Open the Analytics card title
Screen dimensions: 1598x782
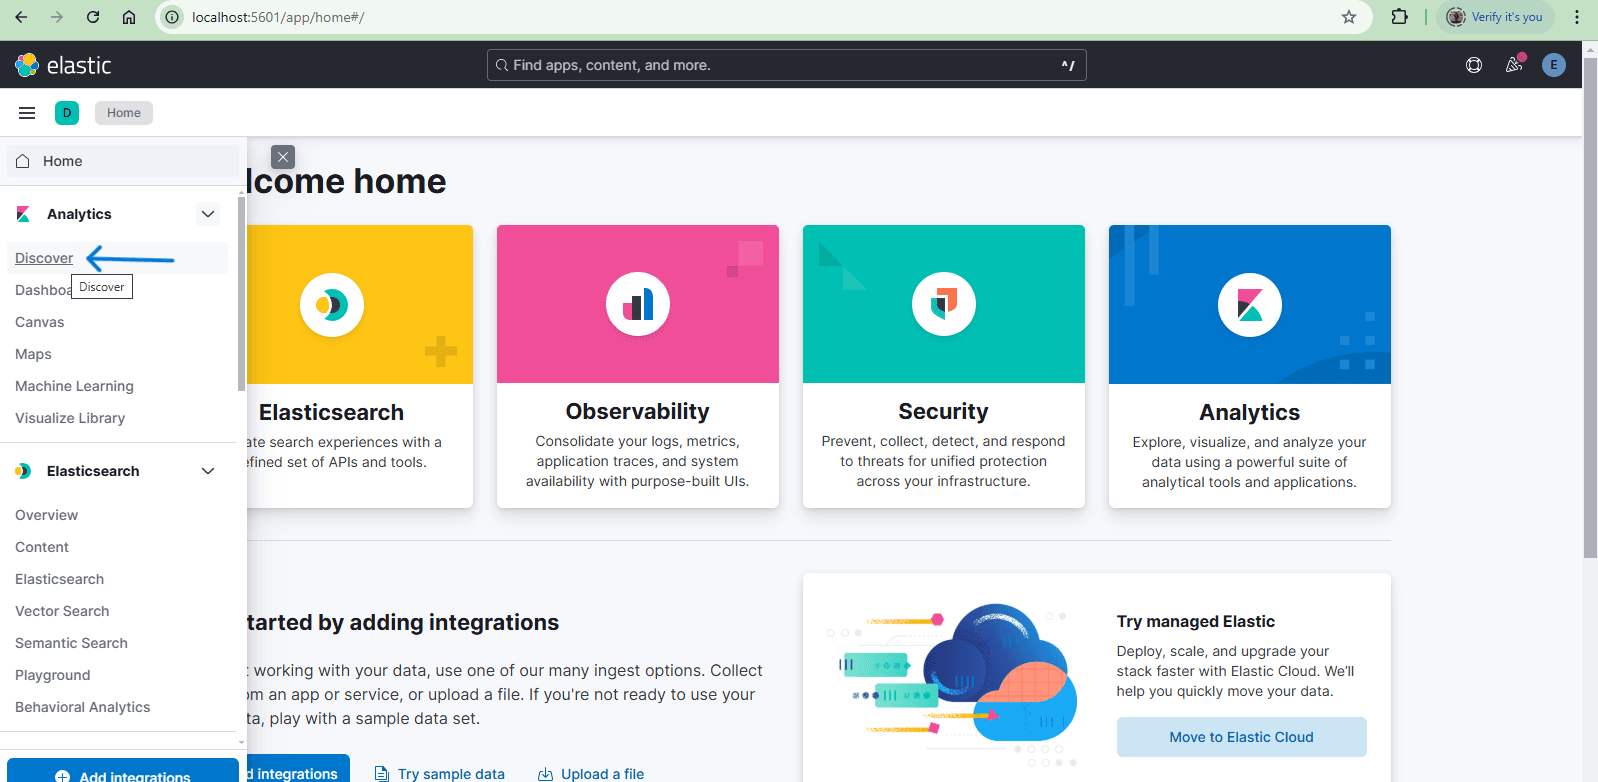1250,412
